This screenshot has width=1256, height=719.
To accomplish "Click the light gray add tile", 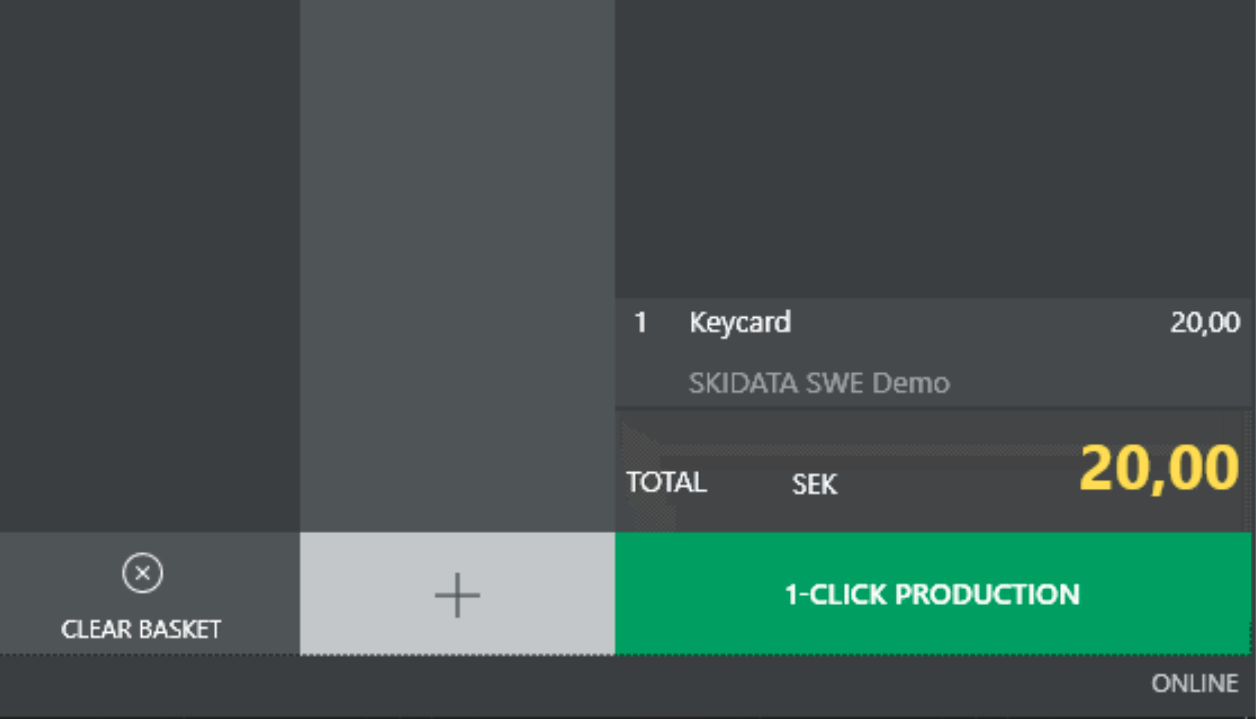I will click(457, 594).
